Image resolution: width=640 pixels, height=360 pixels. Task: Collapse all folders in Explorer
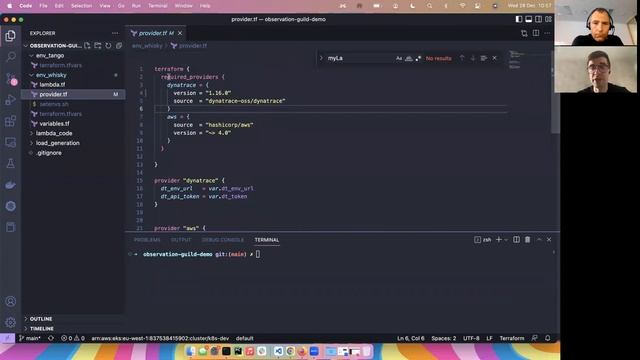tap(119, 46)
